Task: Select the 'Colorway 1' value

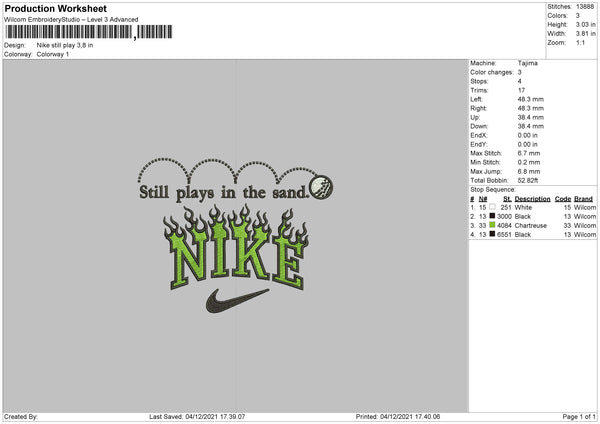Action: tap(53, 54)
